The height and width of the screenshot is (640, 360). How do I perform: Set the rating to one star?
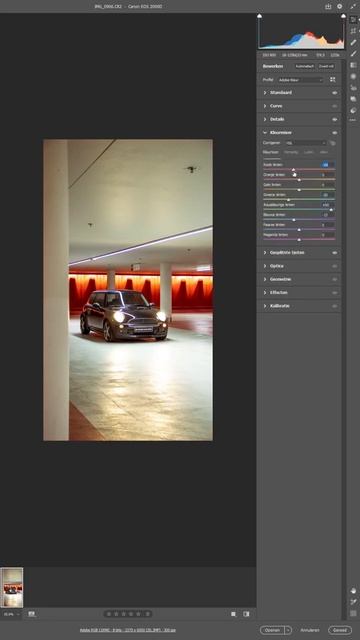coord(109,614)
